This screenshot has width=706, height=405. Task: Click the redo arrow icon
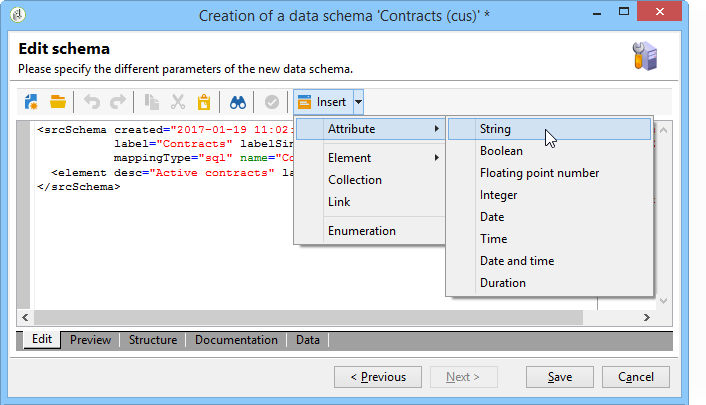[118, 102]
